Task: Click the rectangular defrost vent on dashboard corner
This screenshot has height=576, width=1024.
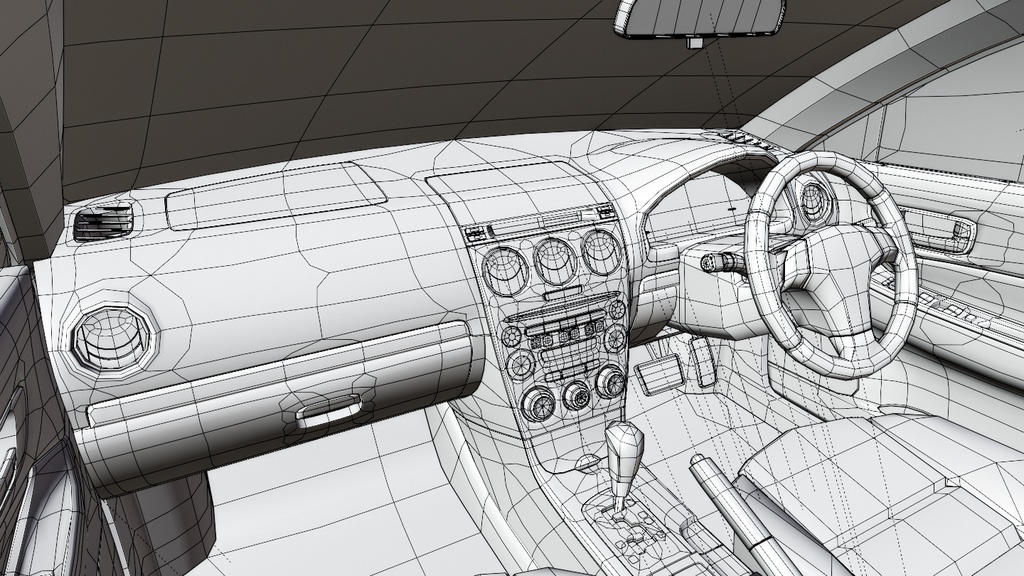Action: point(103,223)
